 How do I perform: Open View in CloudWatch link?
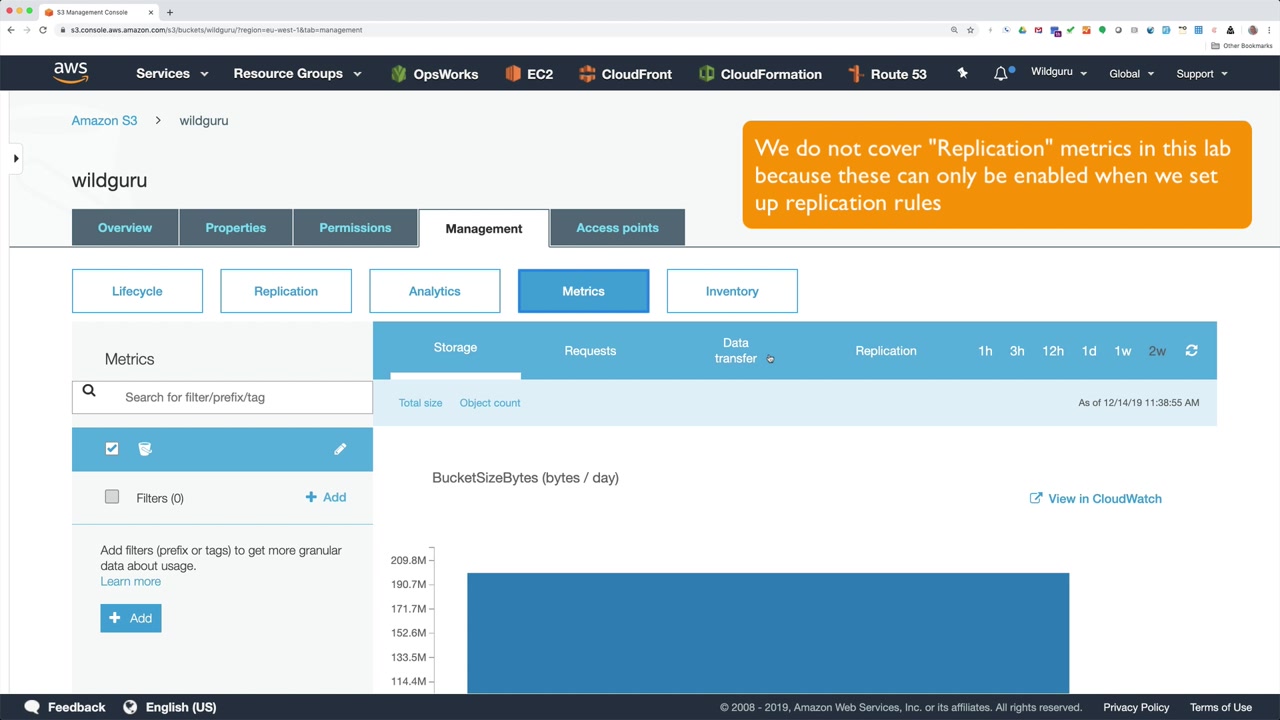pyautogui.click(x=1096, y=498)
